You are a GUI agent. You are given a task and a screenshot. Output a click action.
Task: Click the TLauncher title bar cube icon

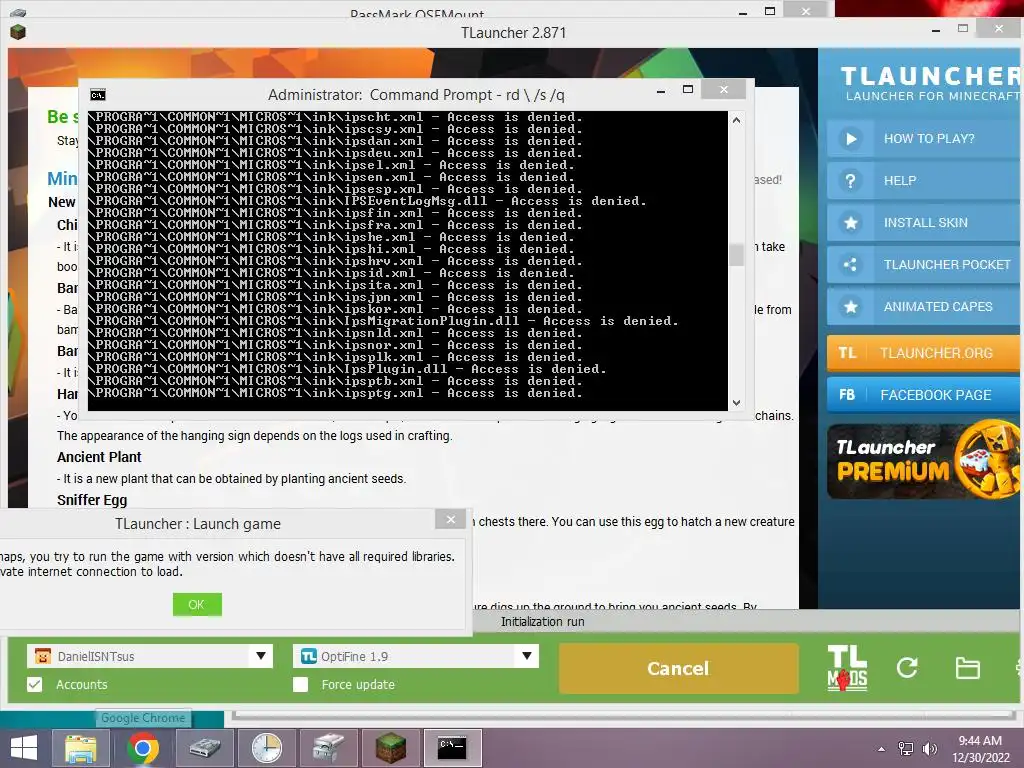tap(18, 32)
